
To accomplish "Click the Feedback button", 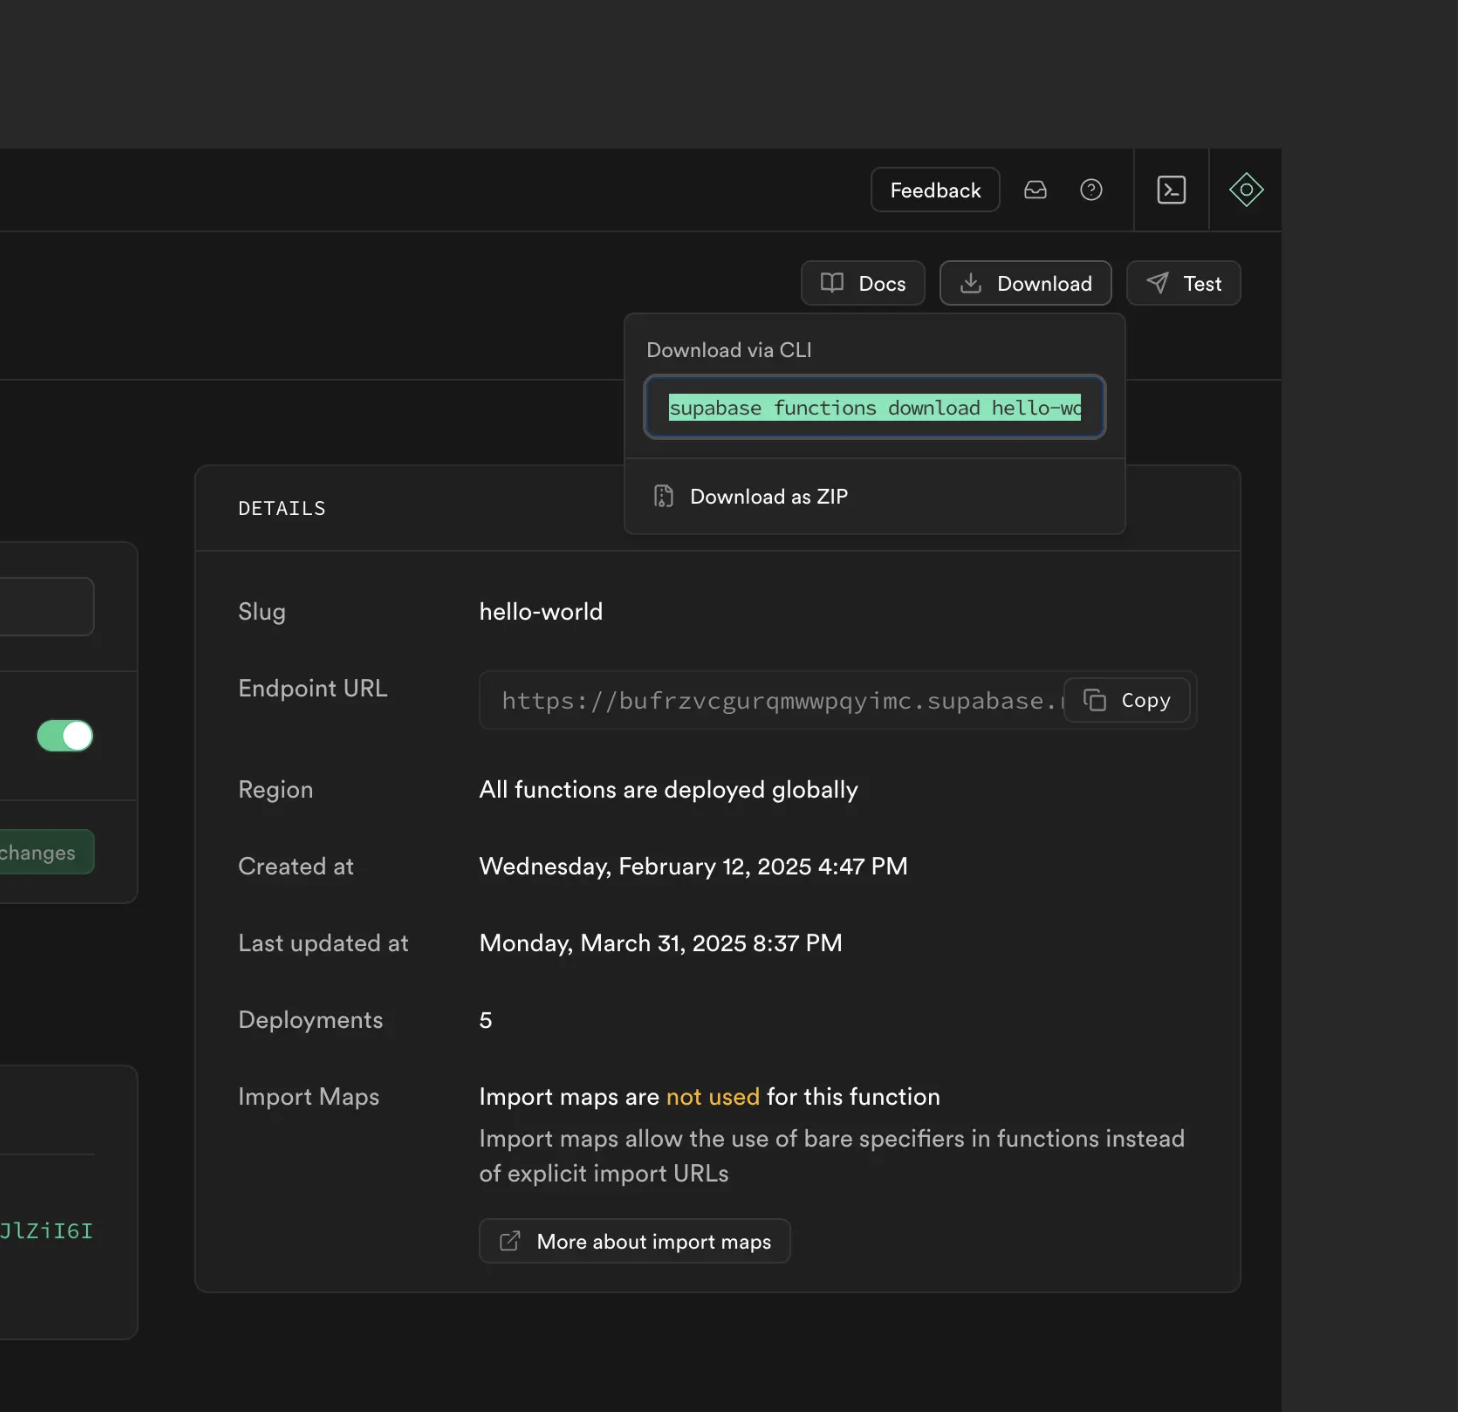I will coord(935,190).
